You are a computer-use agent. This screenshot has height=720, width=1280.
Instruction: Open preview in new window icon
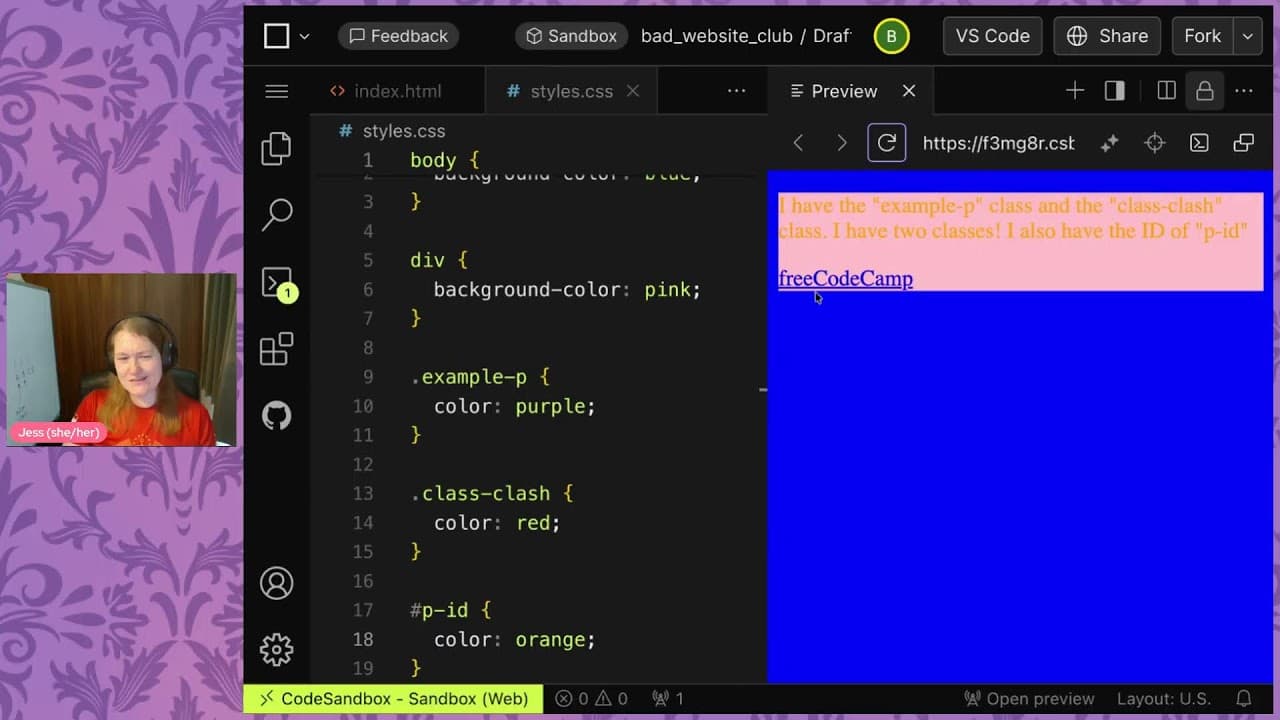point(1244,143)
